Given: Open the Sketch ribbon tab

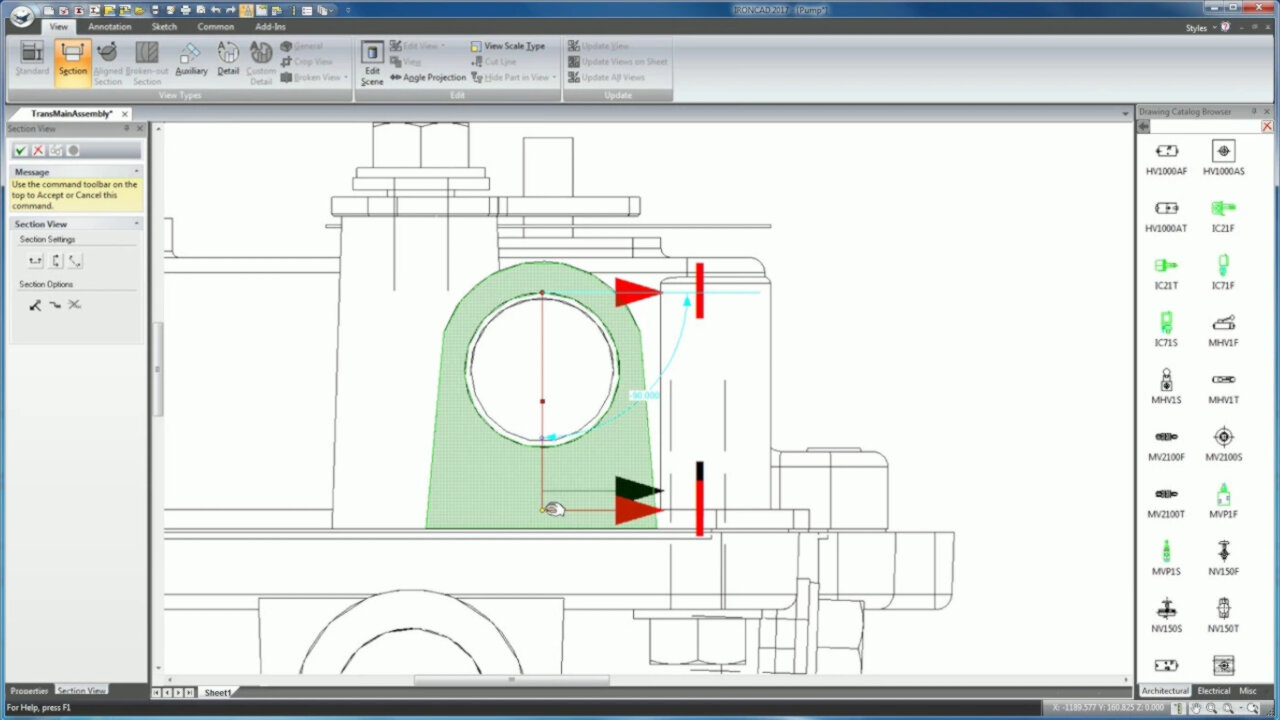Looking at the screenshot, I should 163,26.
